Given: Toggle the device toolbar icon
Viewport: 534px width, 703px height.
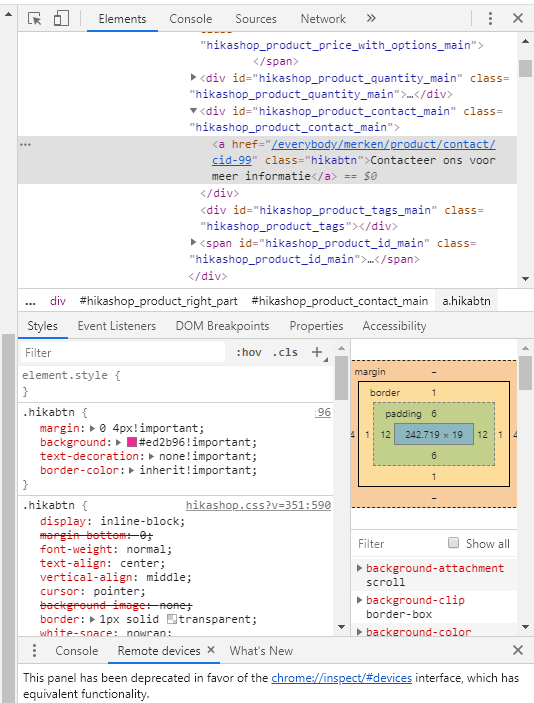Looking at the screenshot, I should [61, 19].
